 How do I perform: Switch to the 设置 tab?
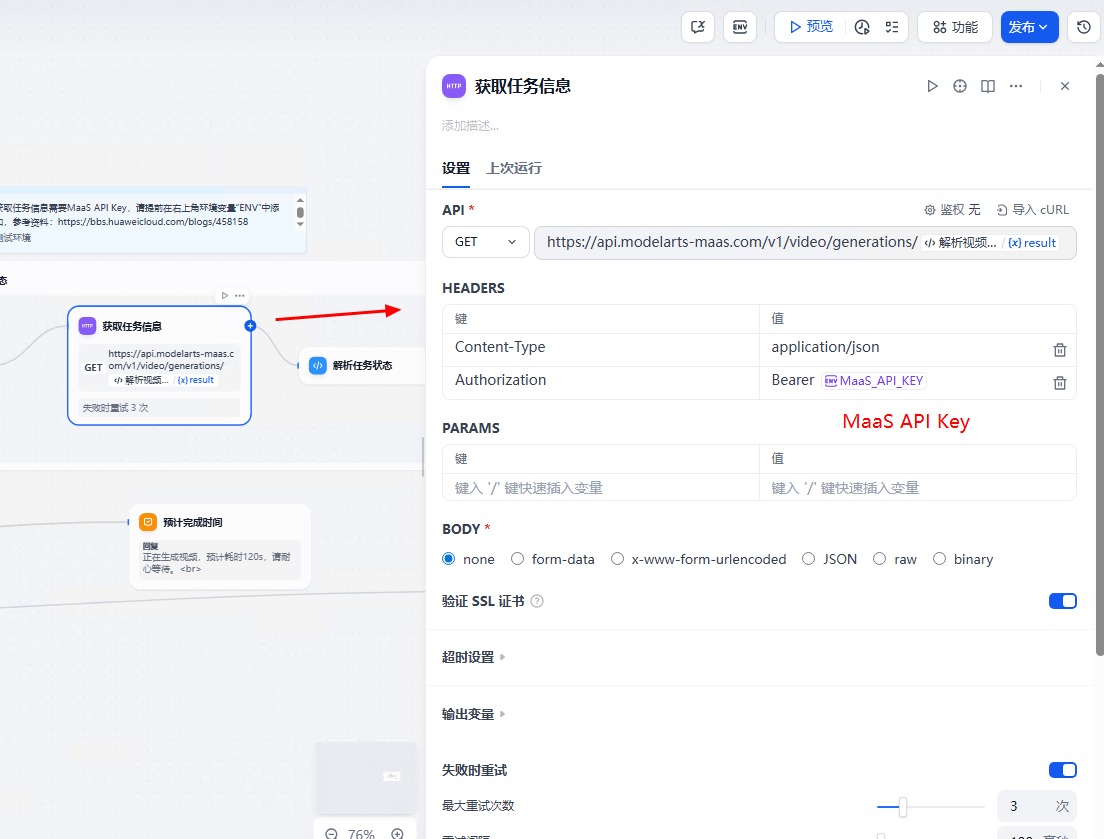click(x=456, y=168)
